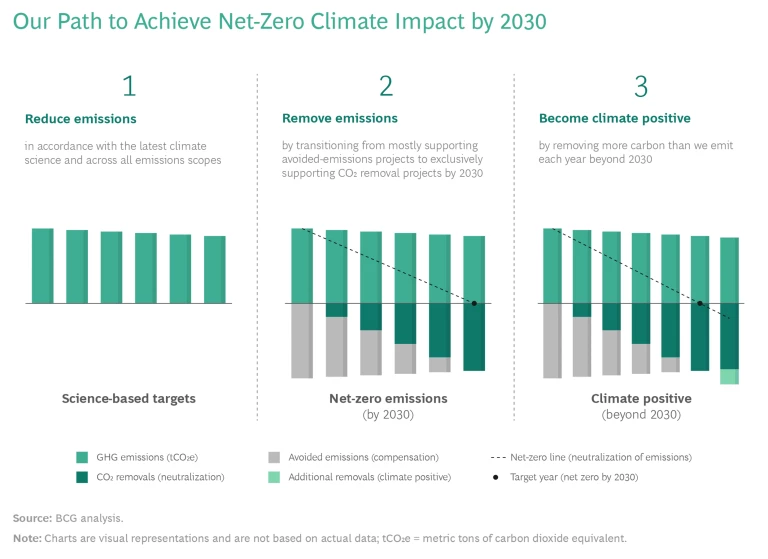Screen dimensions: 768x559
Task: Select the large number 3 step heading
Action: (641, 87)
